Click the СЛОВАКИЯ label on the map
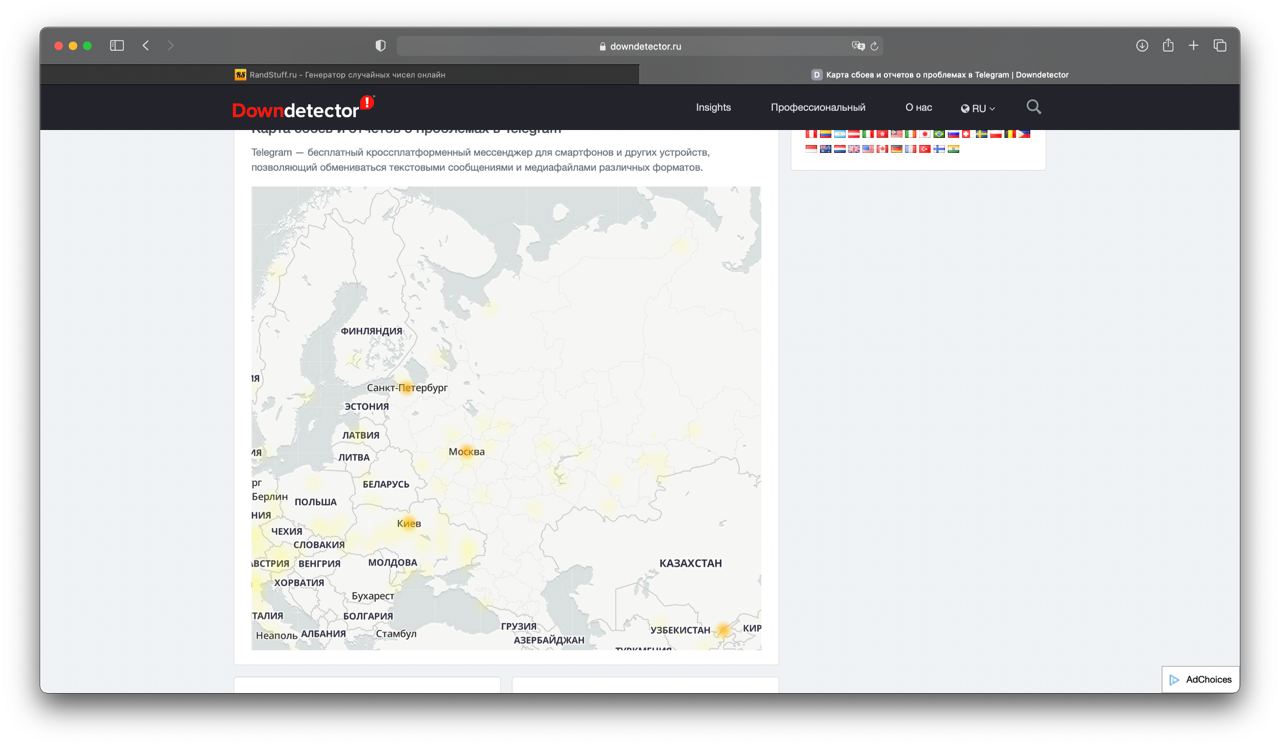Image resolution: width=1280 pixels, height=746 pixels. point(319,545)
